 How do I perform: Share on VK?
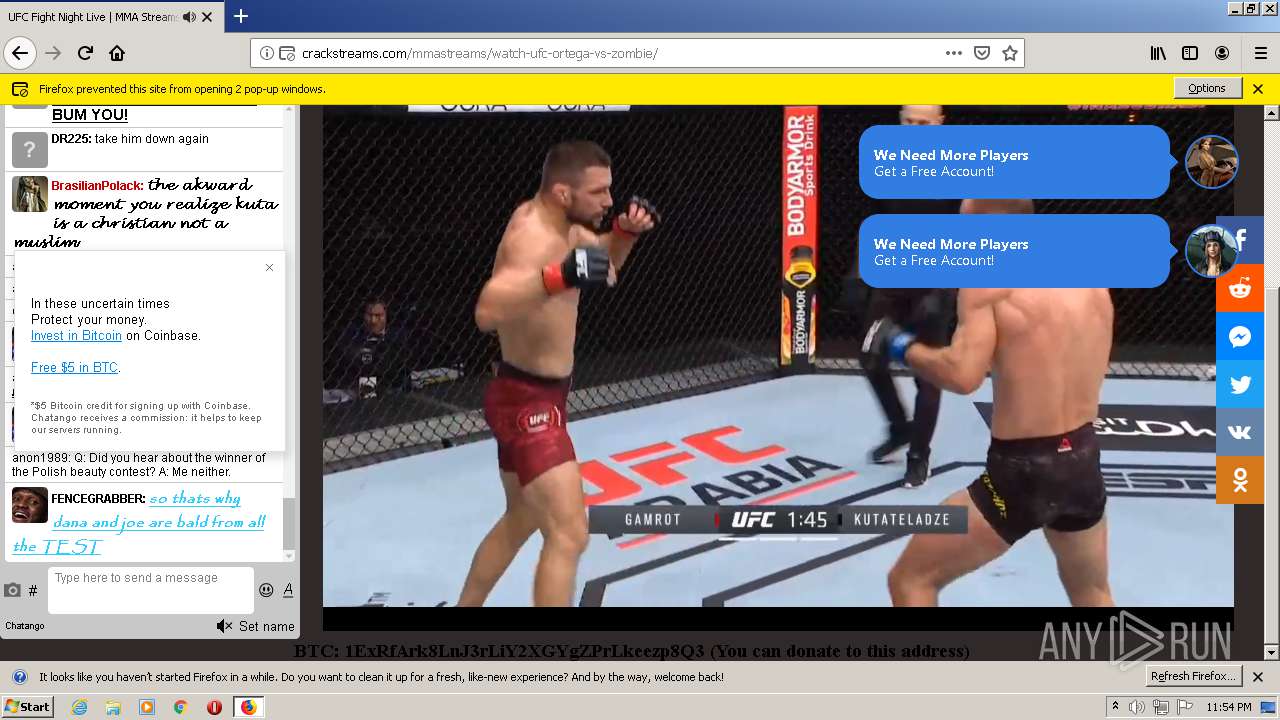[x=1240, y=432]
